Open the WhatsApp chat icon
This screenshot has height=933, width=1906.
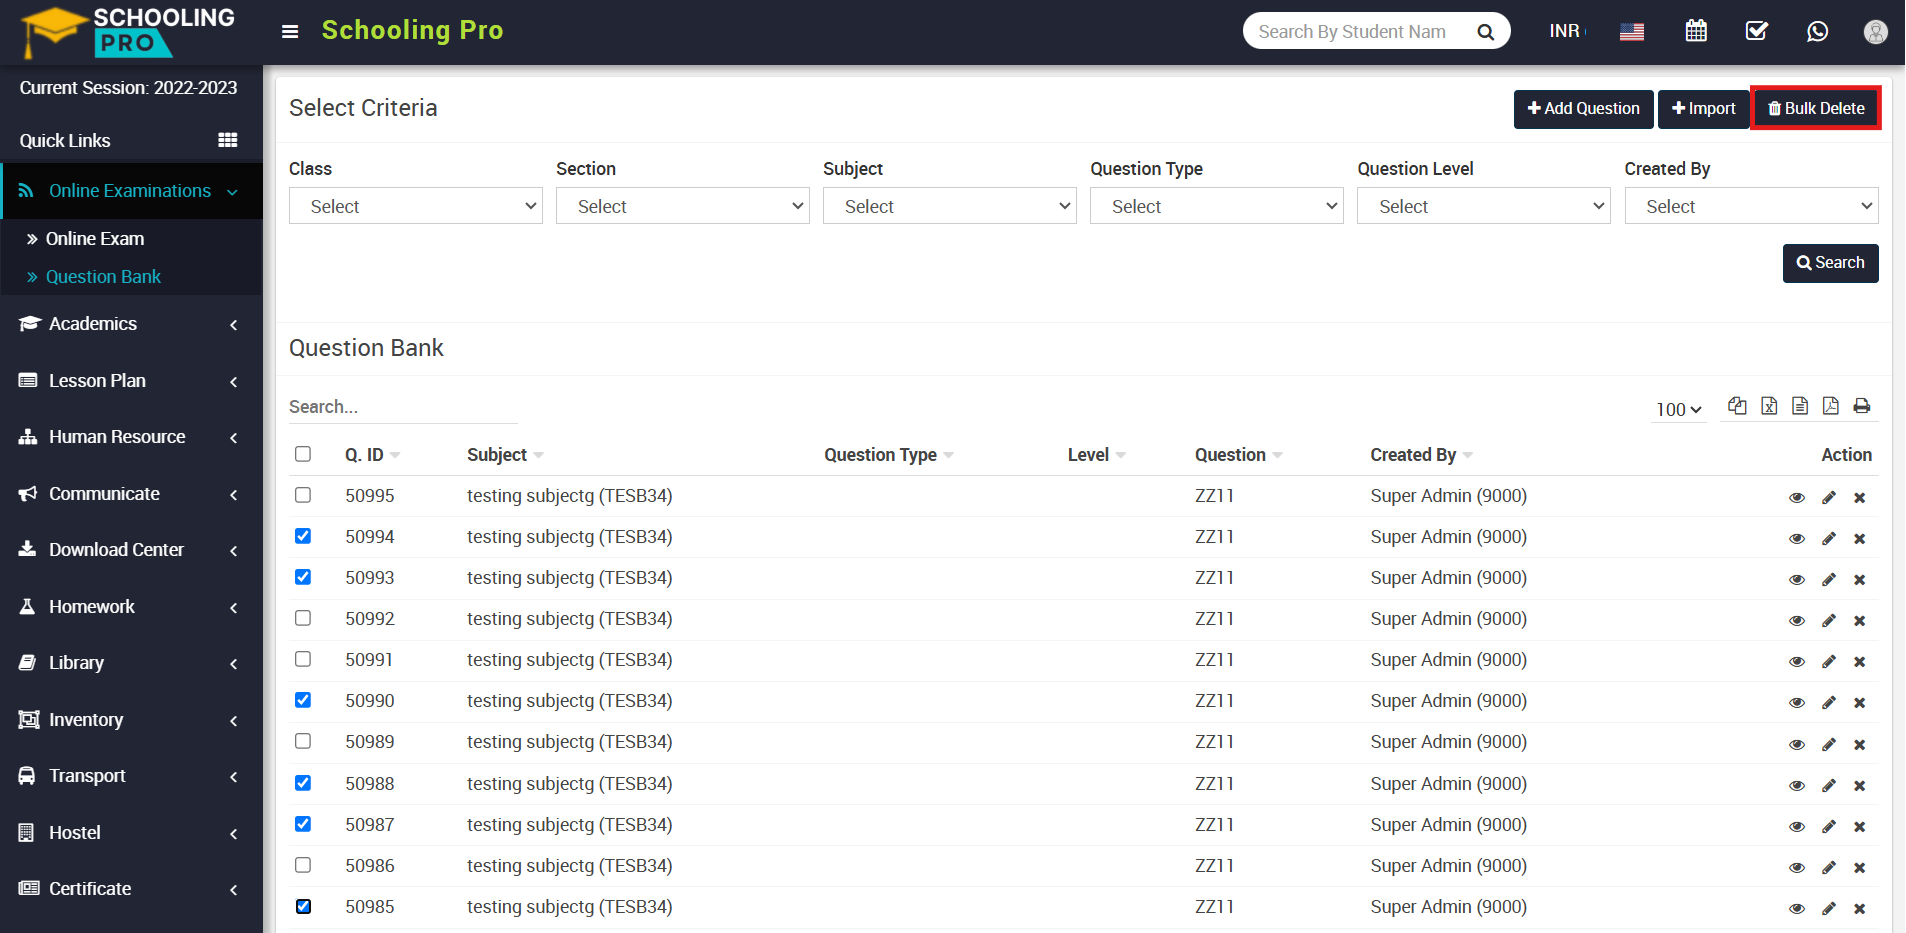pyautogui.click(x=1818, y=31)
